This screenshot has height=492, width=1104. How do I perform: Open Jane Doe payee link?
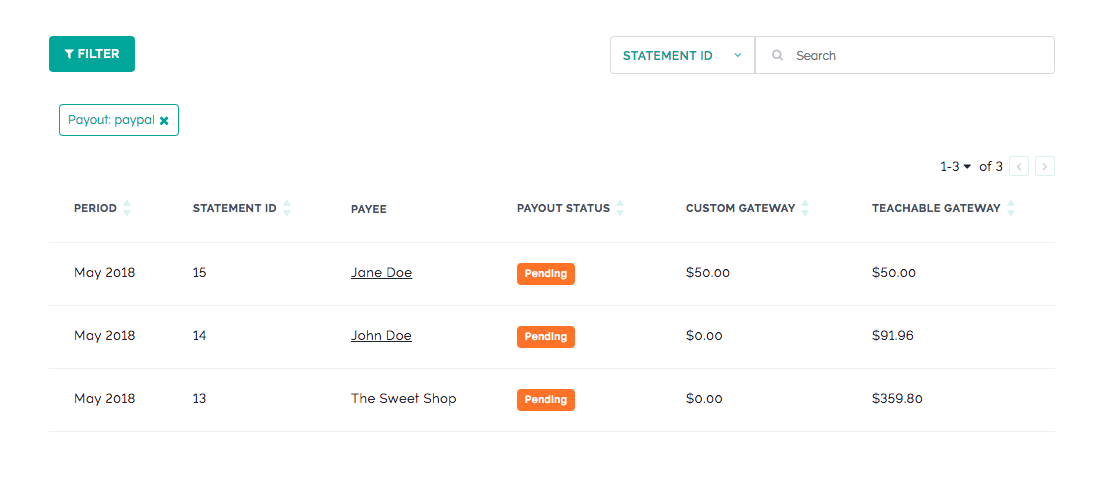coord(382,273)
